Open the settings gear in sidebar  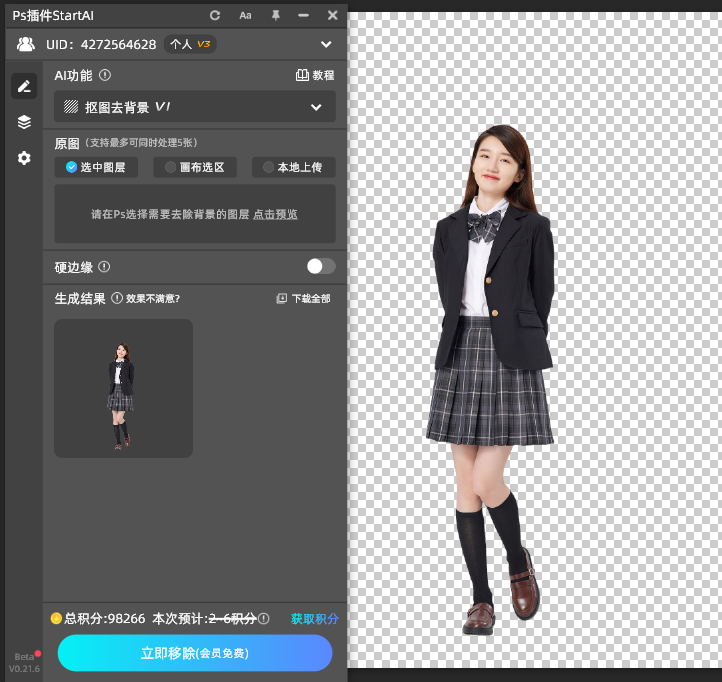click(24, 158)
